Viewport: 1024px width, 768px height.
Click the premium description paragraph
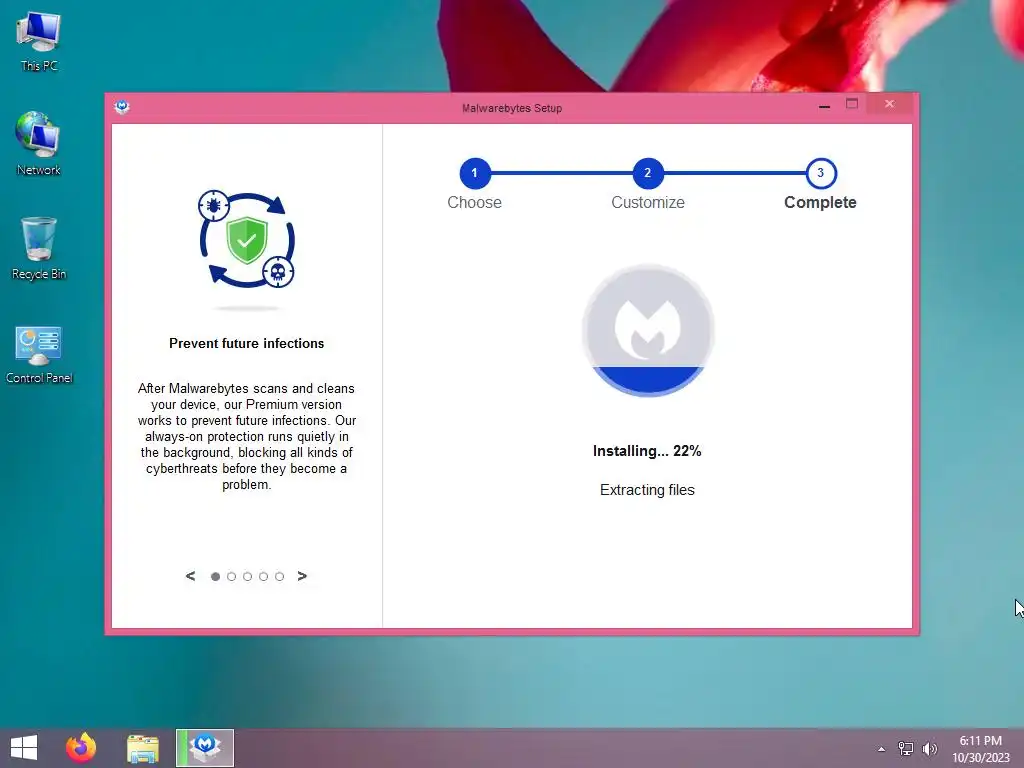coord(247,436)
